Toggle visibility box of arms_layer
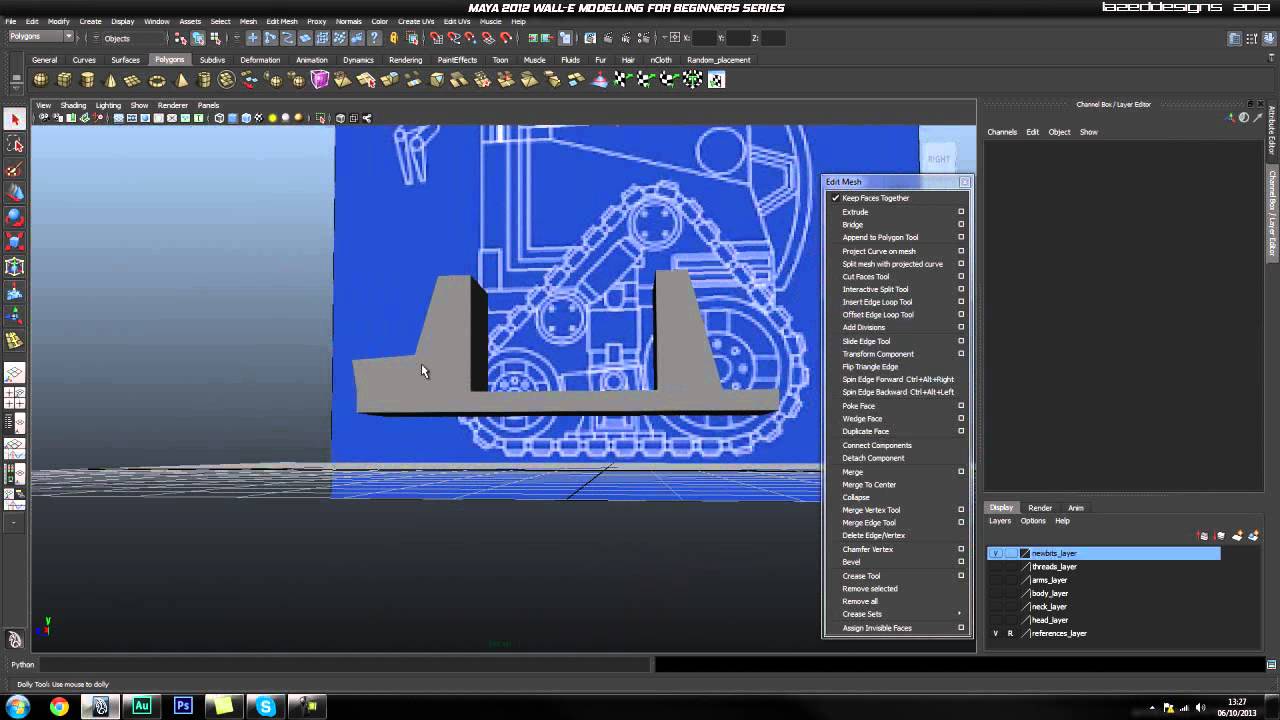This screenshot has height=720, width=1280. (995, 580)
